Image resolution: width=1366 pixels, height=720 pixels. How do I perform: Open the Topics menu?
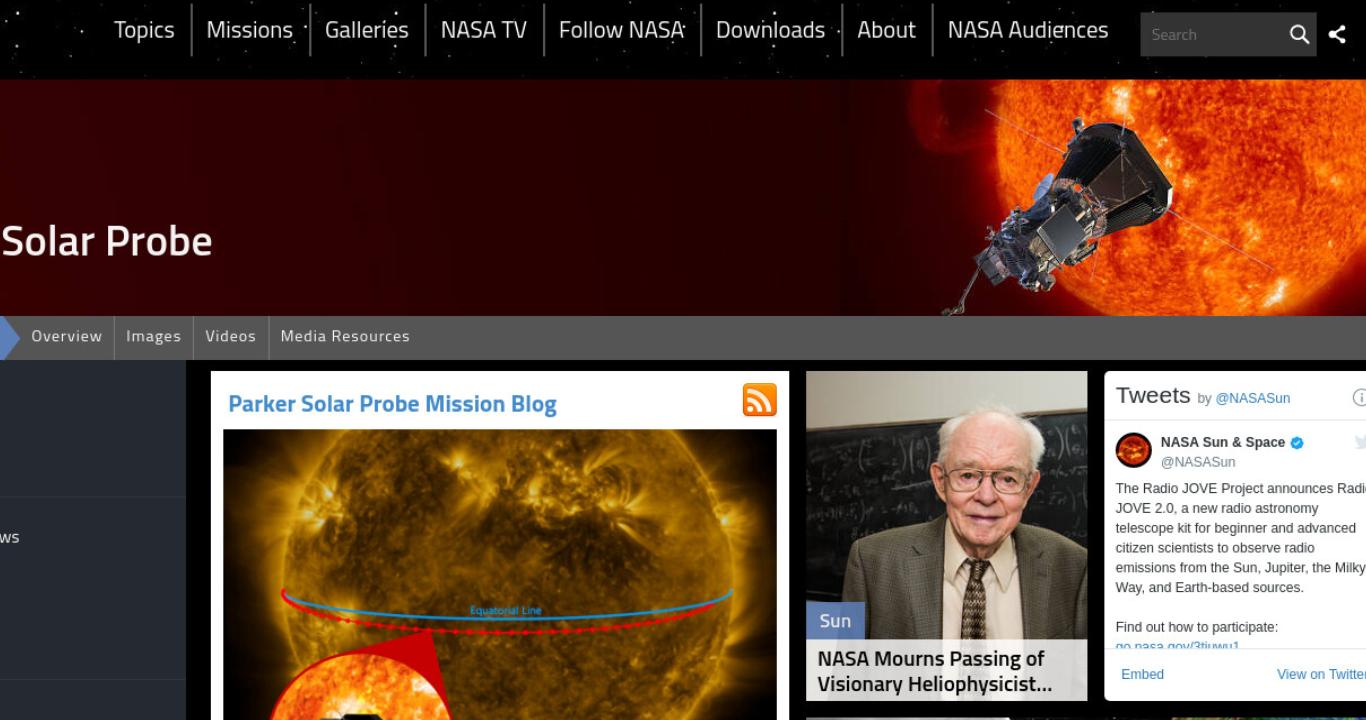(x=144, y=30)
